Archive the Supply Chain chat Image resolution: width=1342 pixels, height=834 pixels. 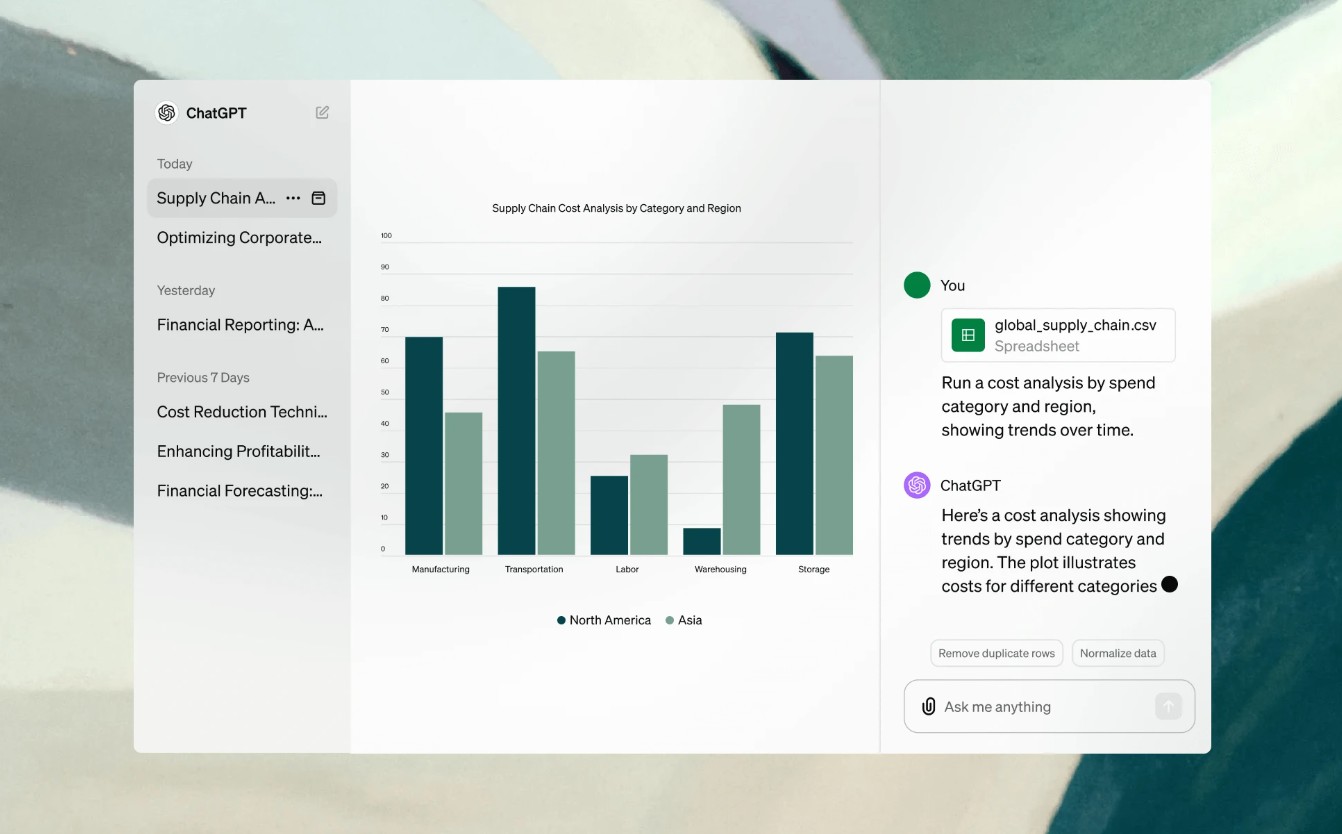point(318,198)
